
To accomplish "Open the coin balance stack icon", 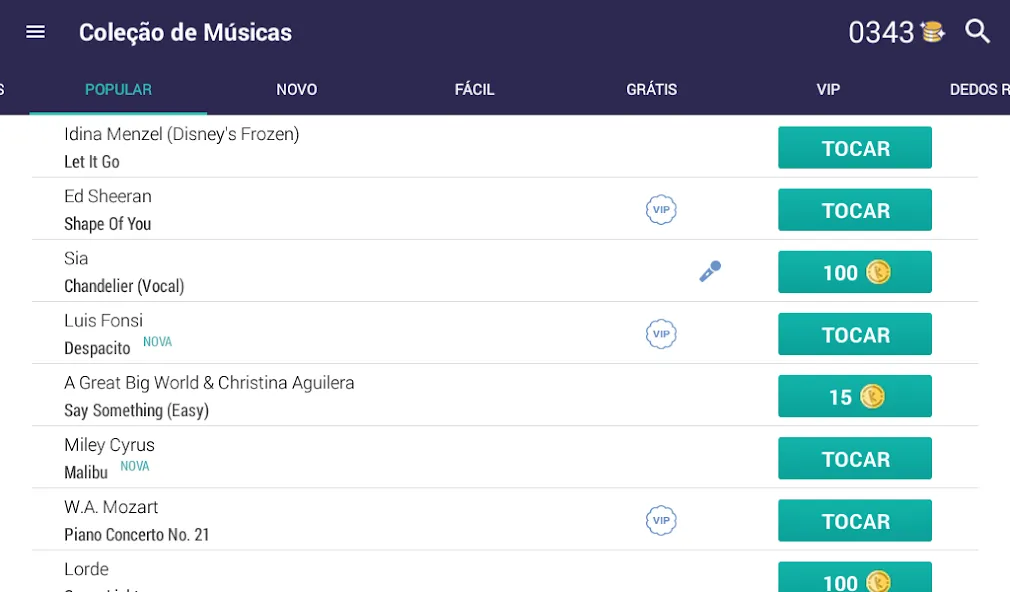I will [931, 32].
